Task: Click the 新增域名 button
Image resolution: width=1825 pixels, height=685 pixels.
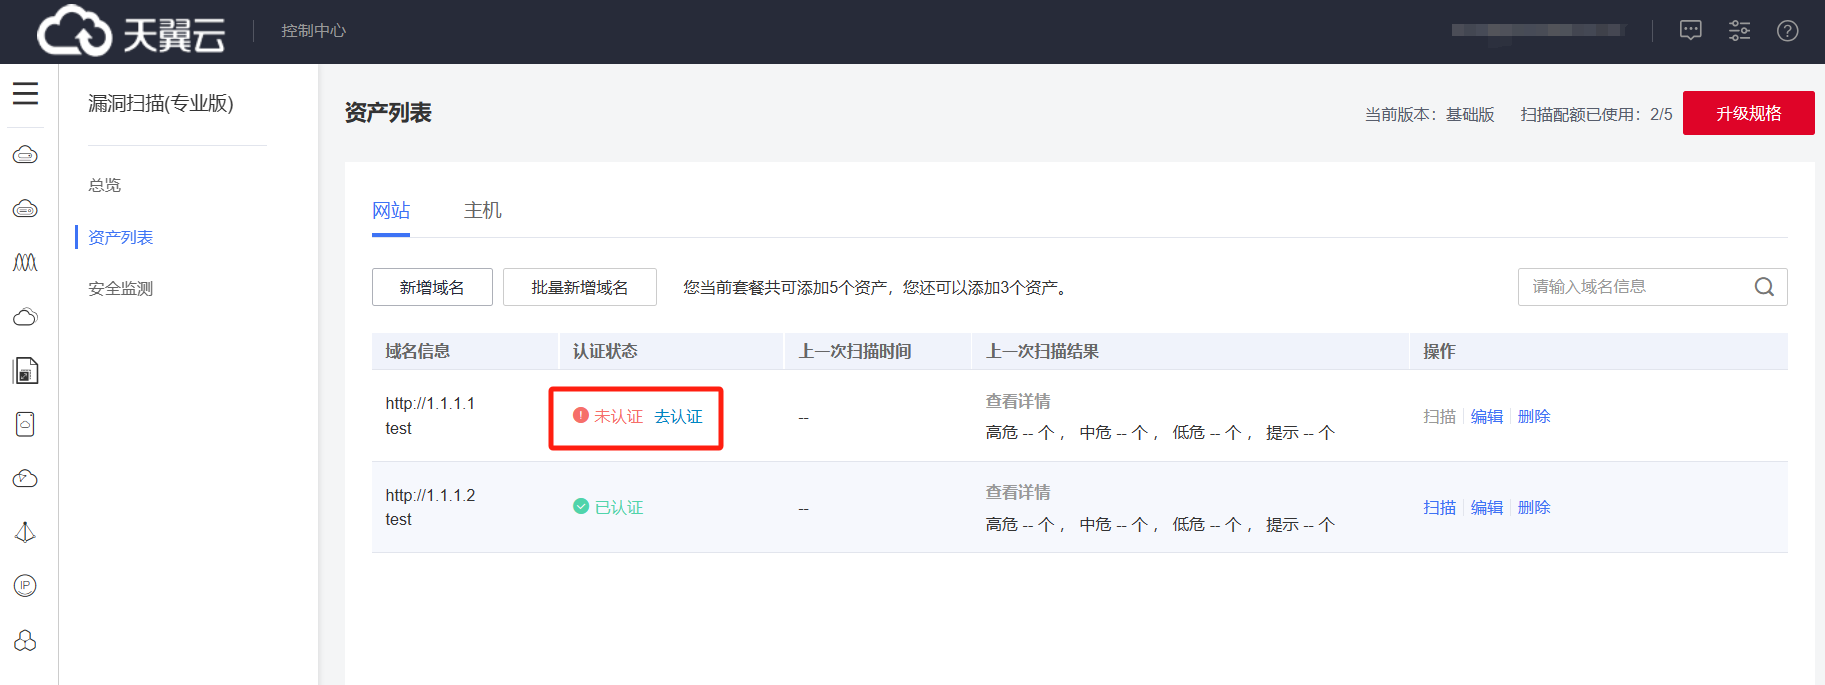Action: click(432, 287)
